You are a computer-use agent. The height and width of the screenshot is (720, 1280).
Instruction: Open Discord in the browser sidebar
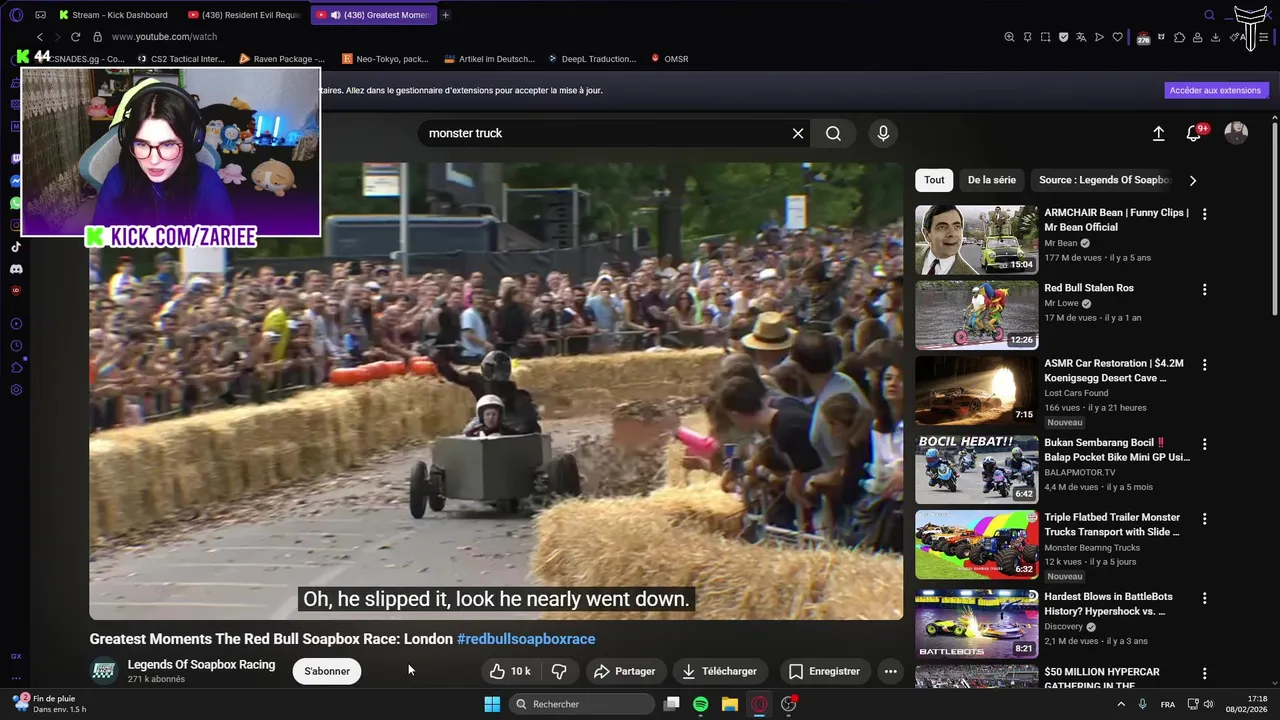(x=16, y=269)
